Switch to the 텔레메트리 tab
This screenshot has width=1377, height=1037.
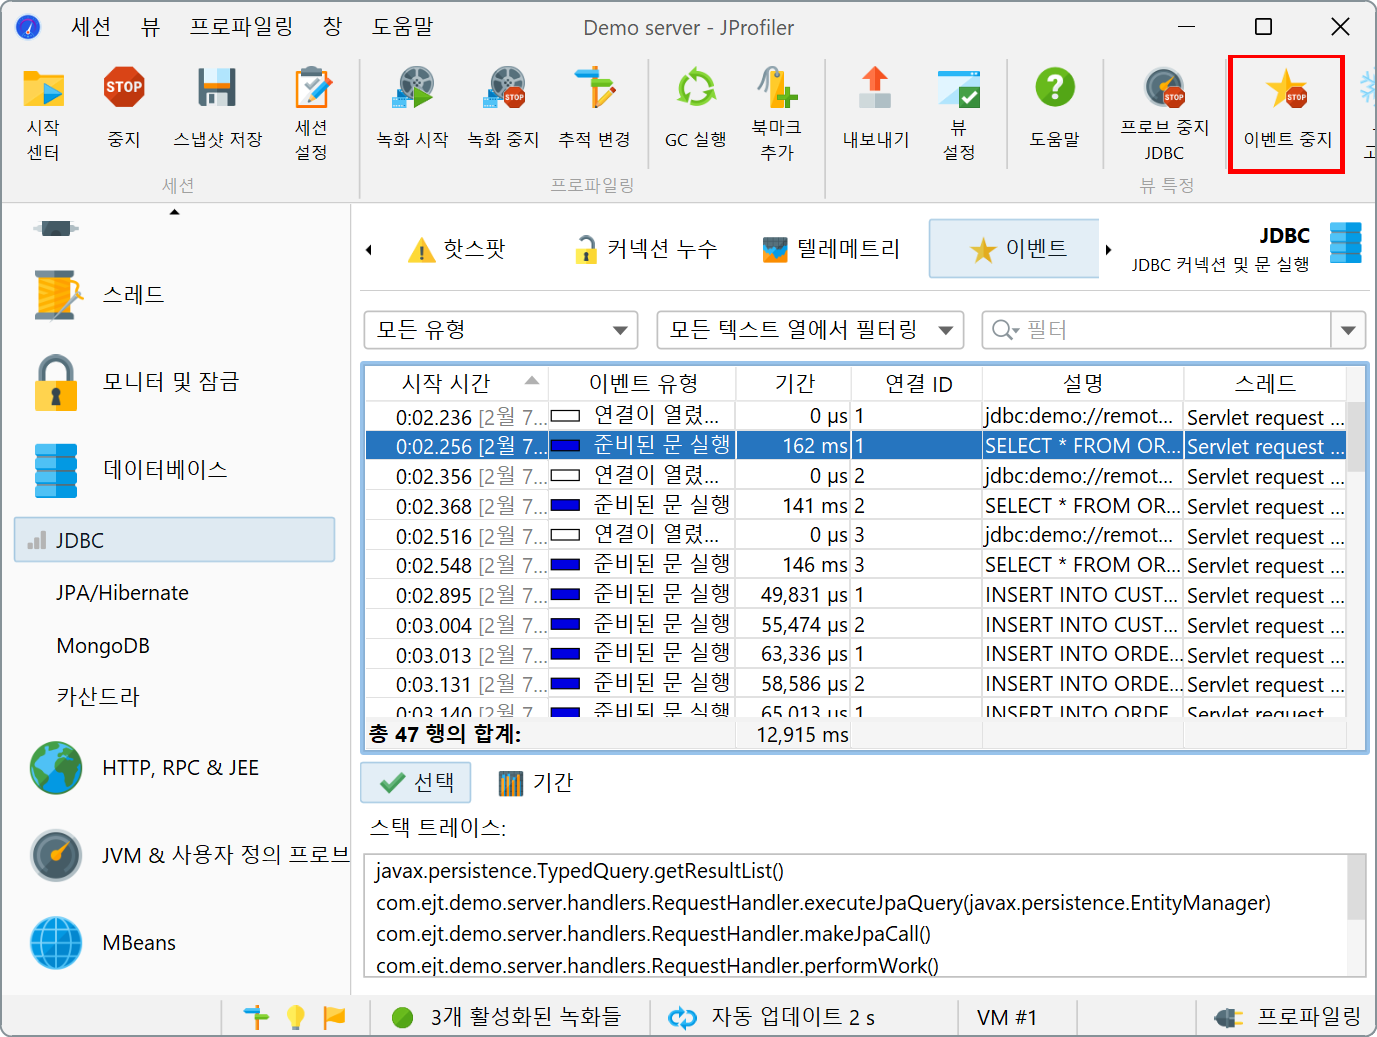tap(831, 249)
